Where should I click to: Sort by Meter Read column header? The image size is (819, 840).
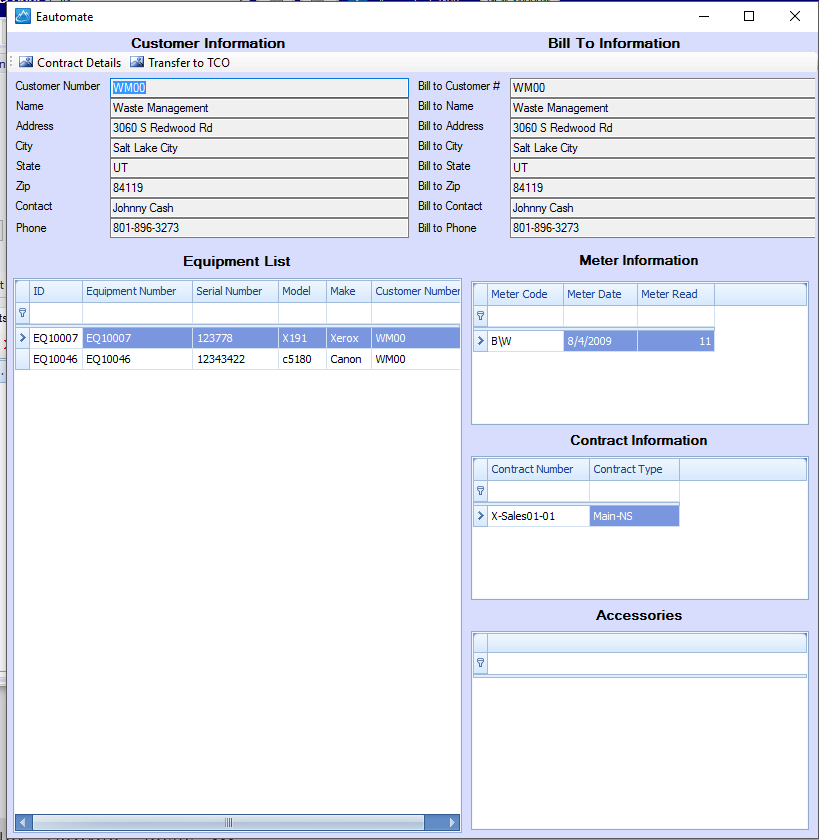tap(675, 294)
